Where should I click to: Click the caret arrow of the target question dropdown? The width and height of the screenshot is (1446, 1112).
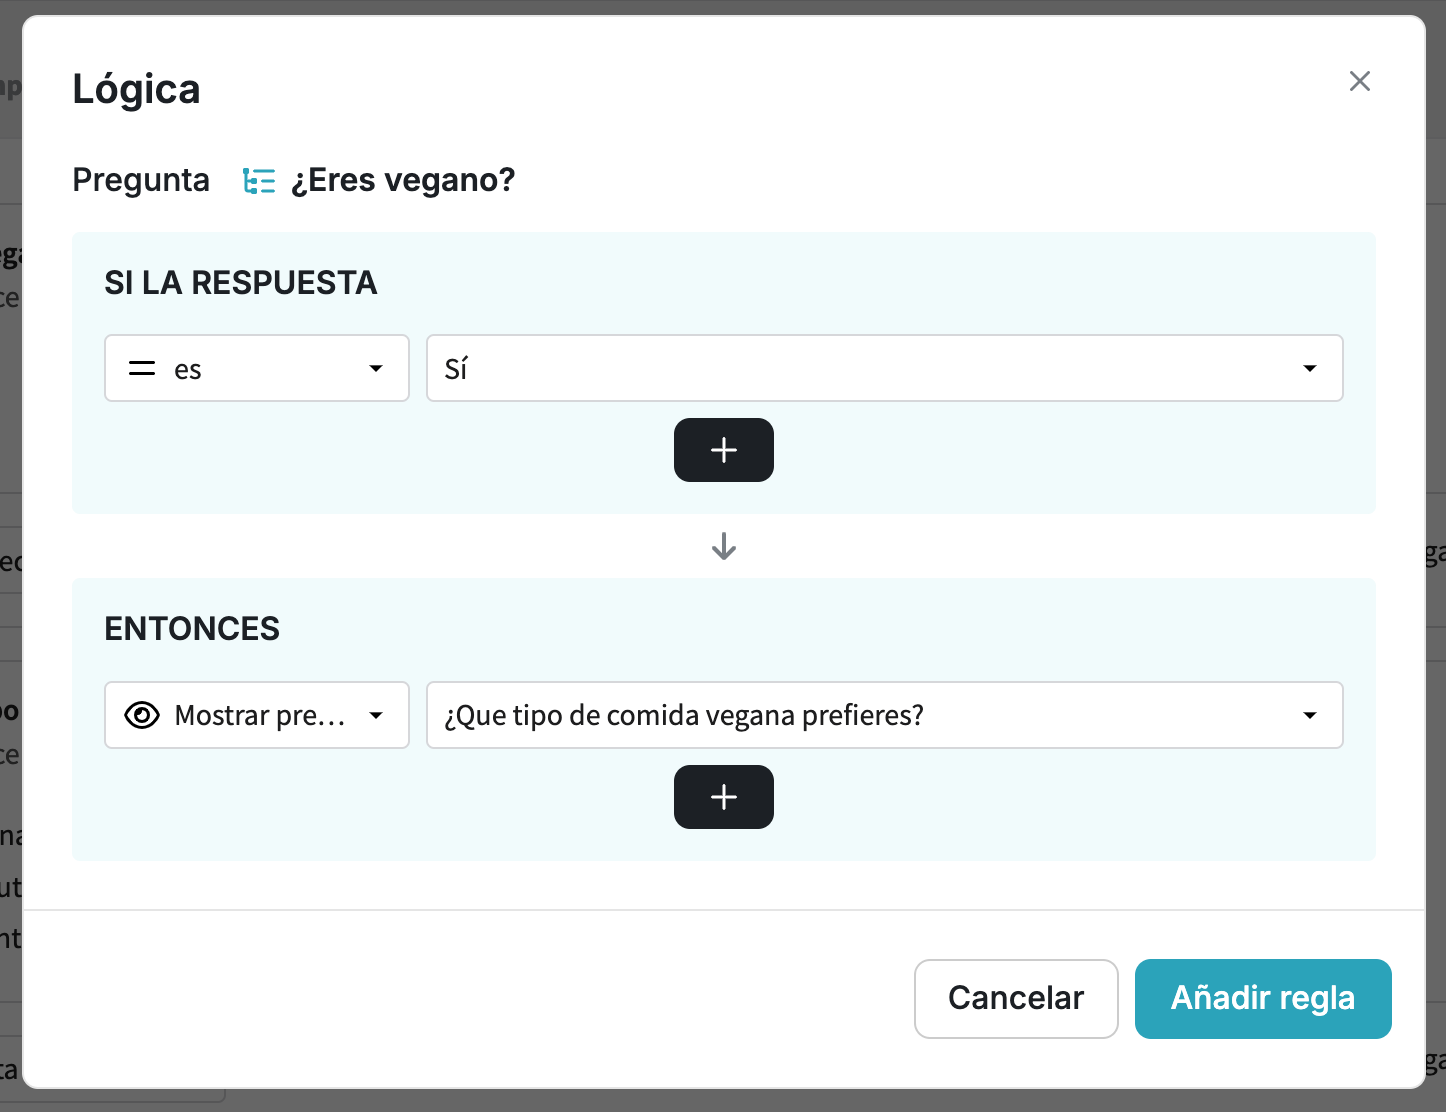pyautogui.click(x=1309, y=715)
